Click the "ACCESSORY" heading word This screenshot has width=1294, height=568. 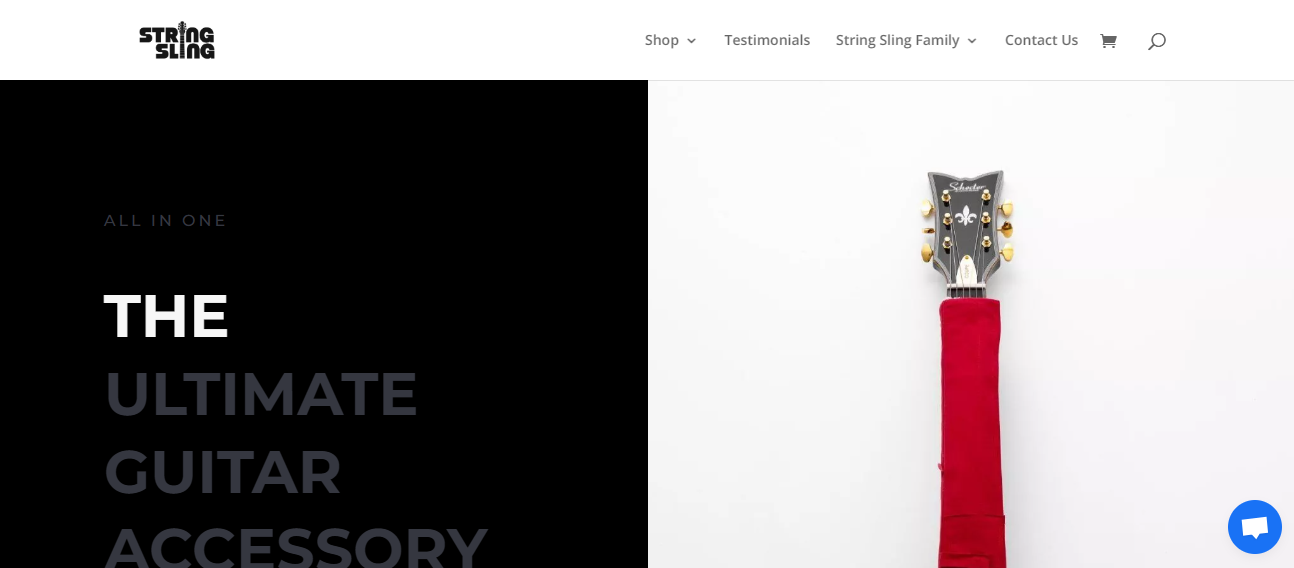coord(295,546)
